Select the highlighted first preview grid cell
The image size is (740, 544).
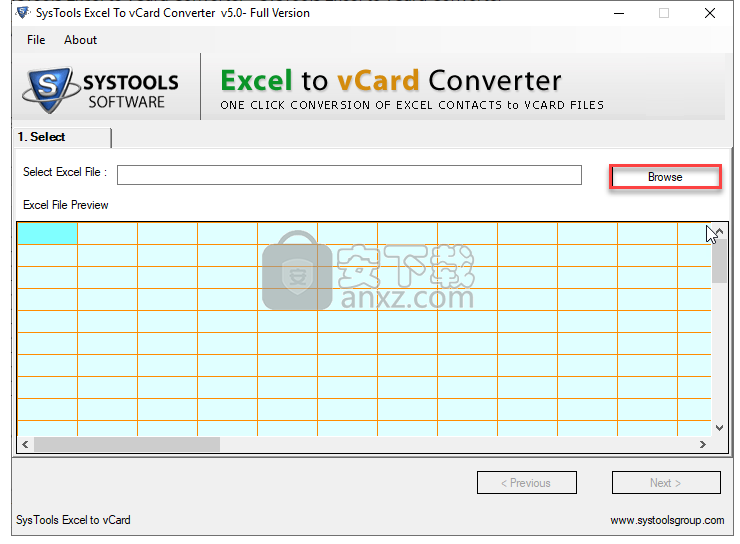tap(47, 234)
